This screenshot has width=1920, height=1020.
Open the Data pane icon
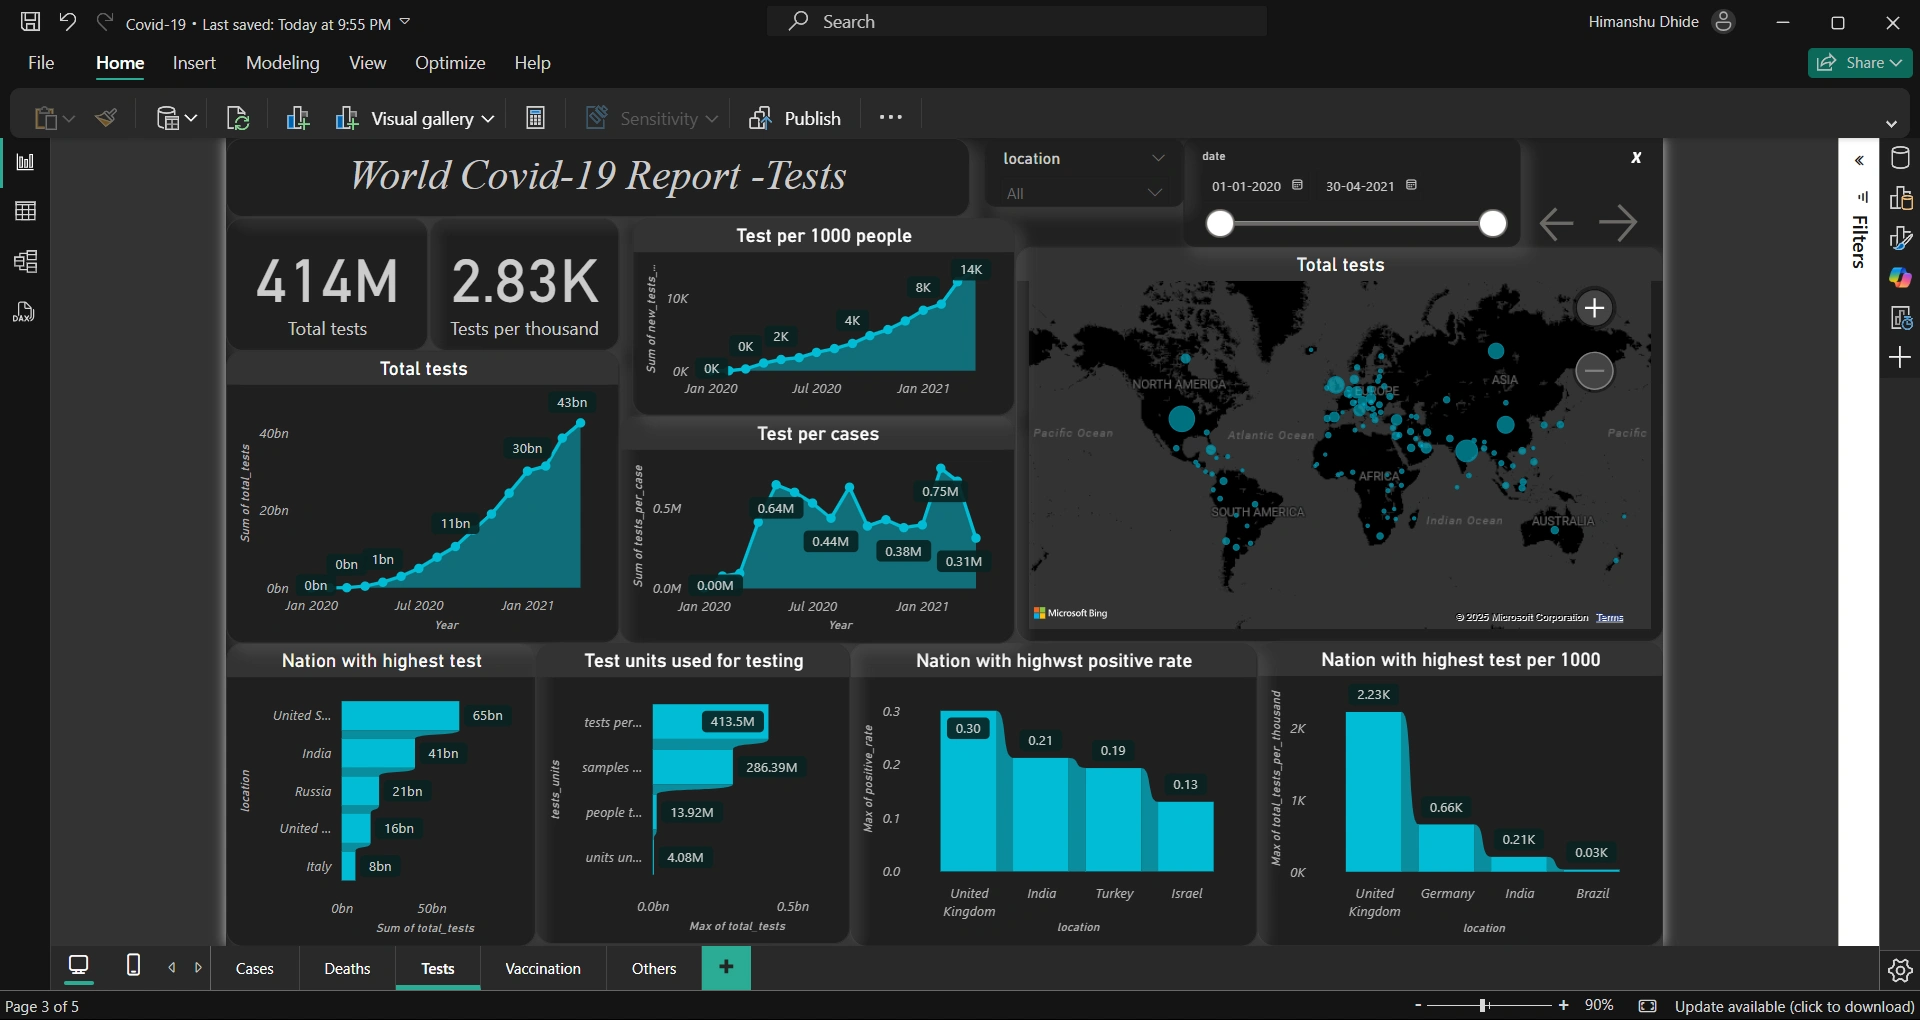pos(1900,158)
